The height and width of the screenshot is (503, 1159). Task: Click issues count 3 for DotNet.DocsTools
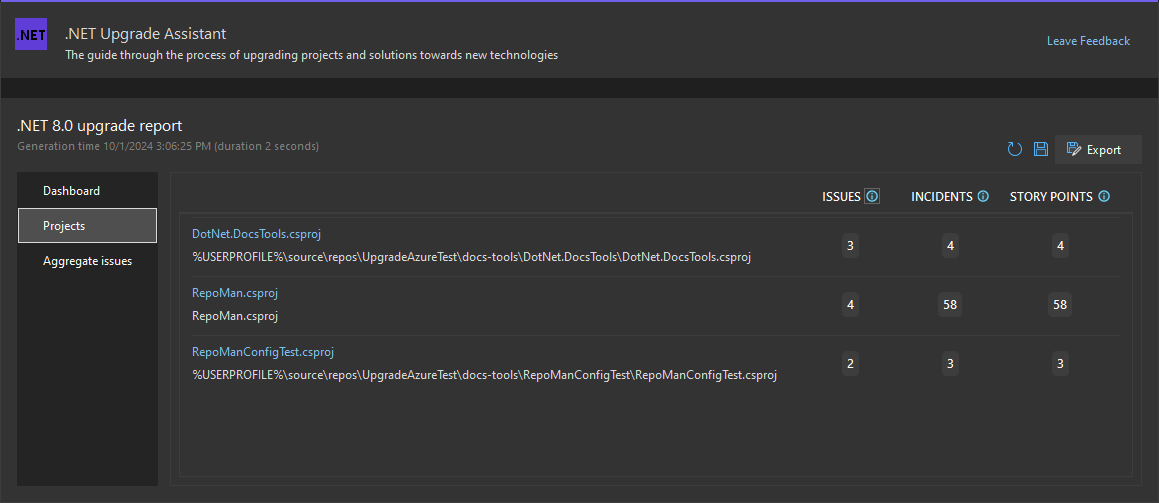[x=850, y=246]
